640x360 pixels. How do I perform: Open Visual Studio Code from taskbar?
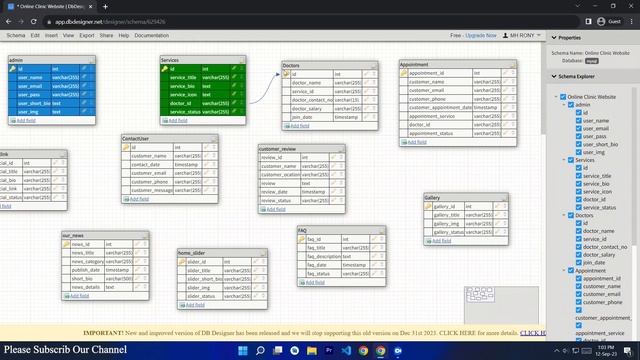(x=346, y=351)
